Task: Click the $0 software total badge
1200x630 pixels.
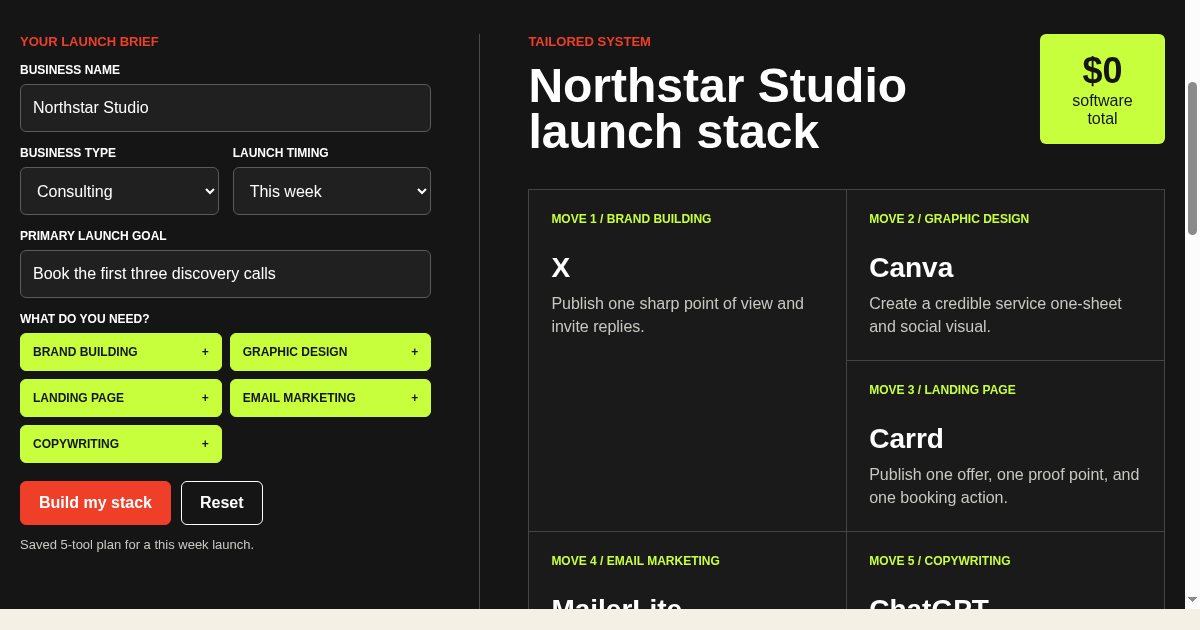Action: [x=1102, y=89]
